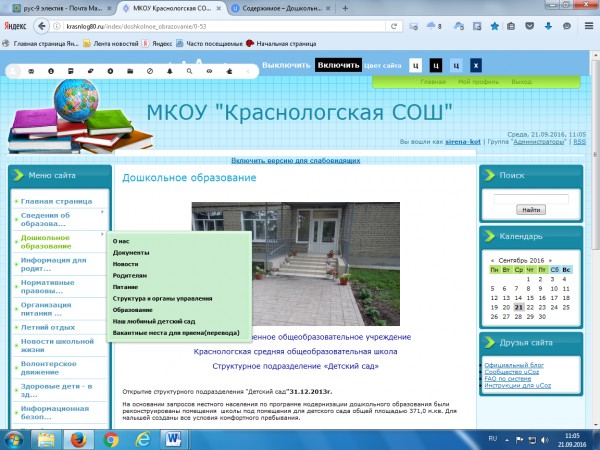Select the white 'Ц' site color swatch
Screen dimensions: 600x450
[x=416, y=65]
